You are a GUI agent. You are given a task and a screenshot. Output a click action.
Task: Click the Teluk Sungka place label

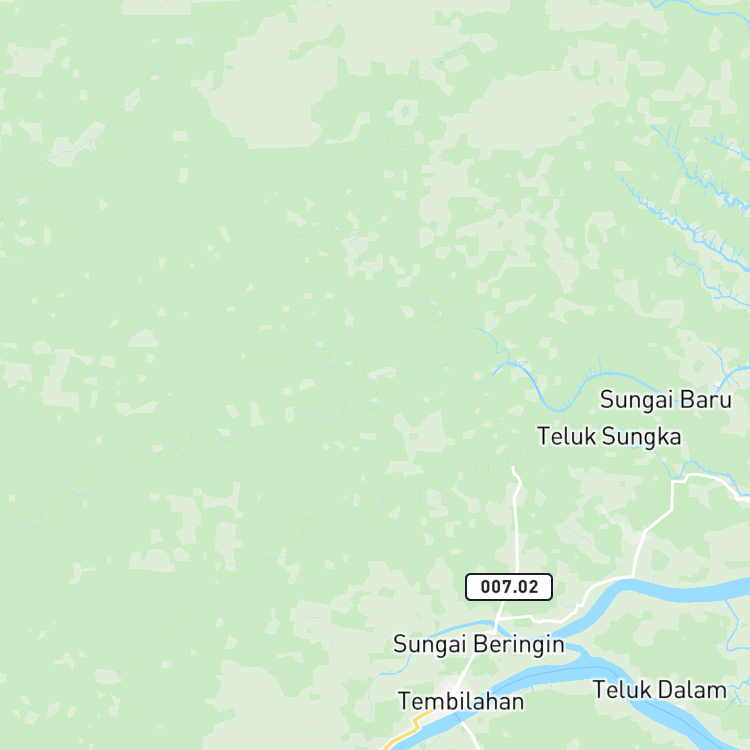click(x=609, y=436)
